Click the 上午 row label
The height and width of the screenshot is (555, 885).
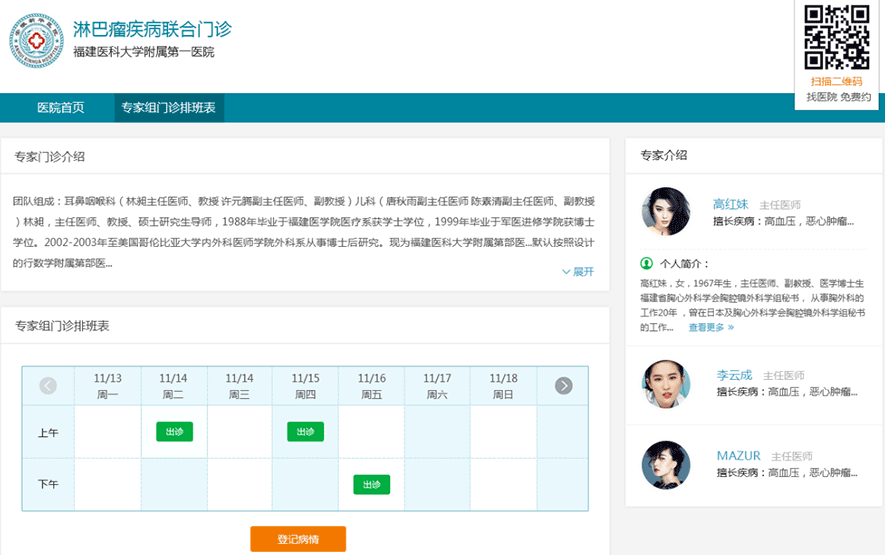(48, 432)
